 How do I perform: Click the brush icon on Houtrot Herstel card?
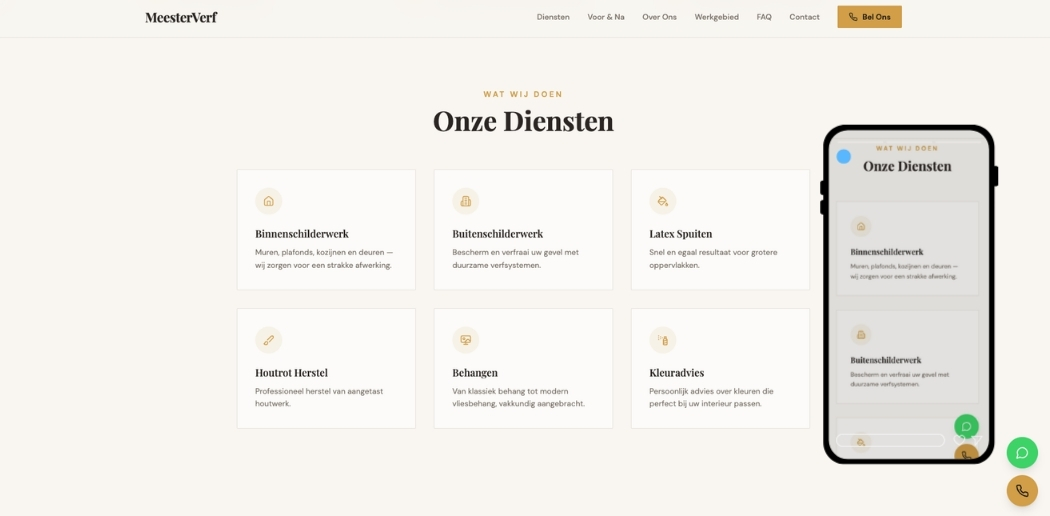click(269, 340)
